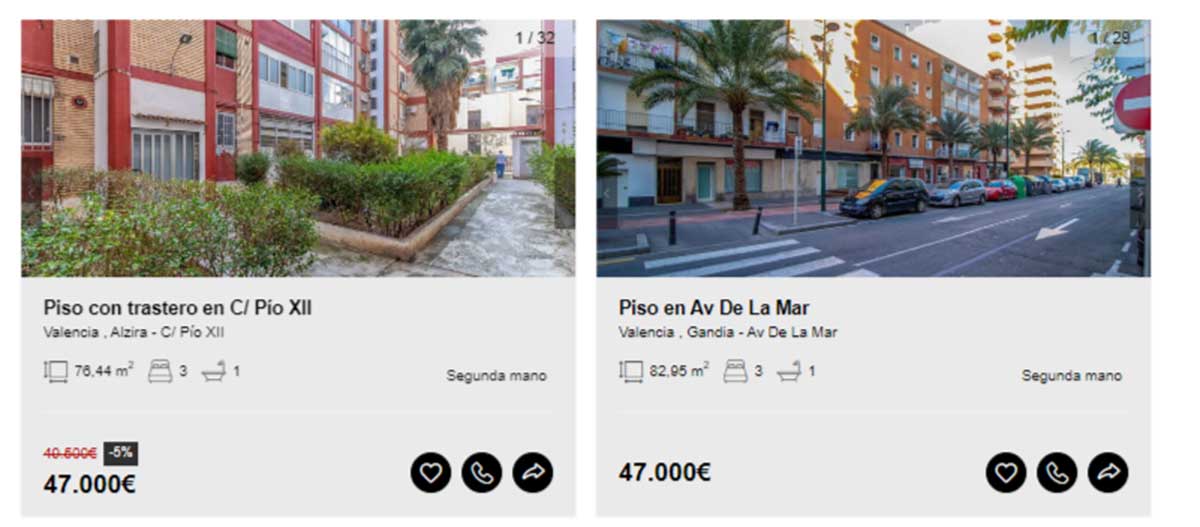Open the C/ Pío XII property photo
The width and height of the screenshot is (1200, 527).
pyautogui.click(x=298, y=148)
